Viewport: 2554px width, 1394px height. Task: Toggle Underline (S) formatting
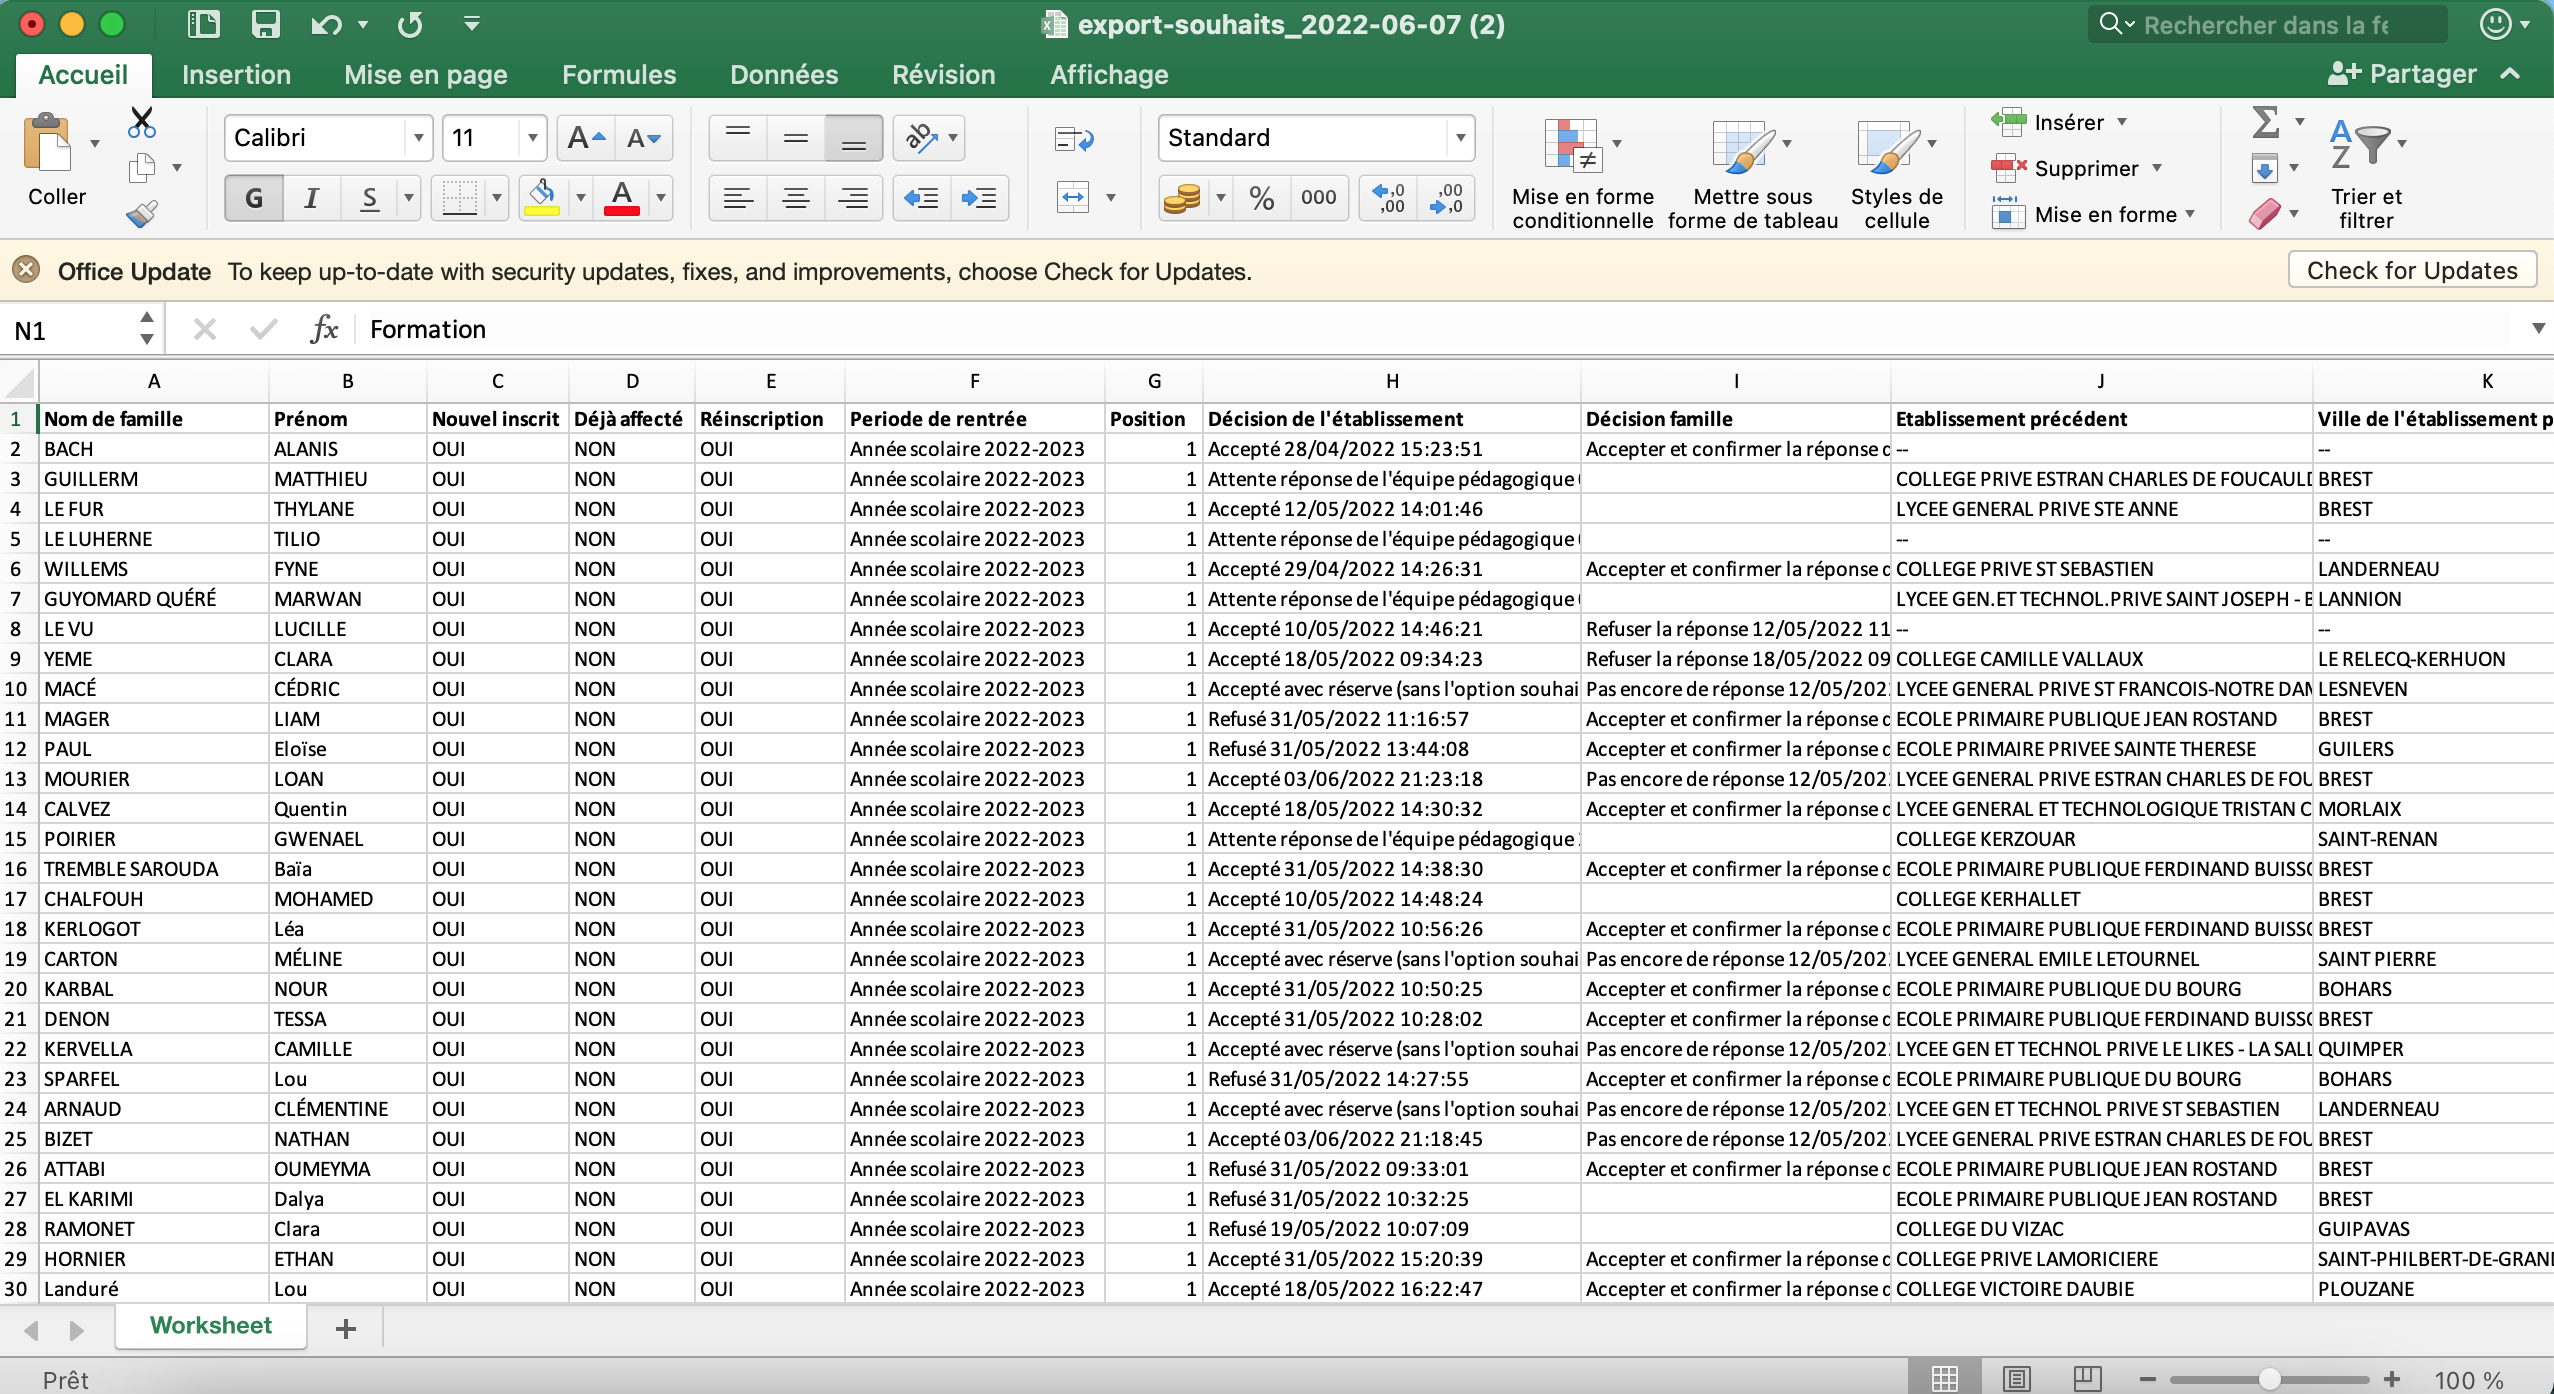tap(369, 198)
